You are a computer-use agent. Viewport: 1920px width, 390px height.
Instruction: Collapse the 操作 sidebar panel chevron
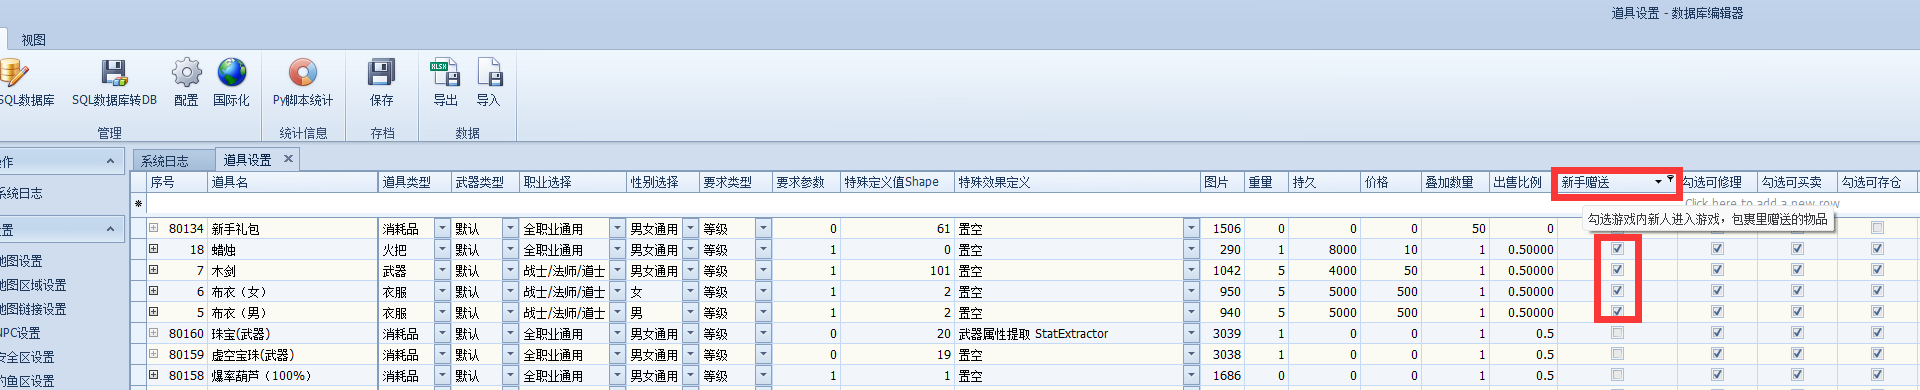pyautogui.click(x=110, y=161)
